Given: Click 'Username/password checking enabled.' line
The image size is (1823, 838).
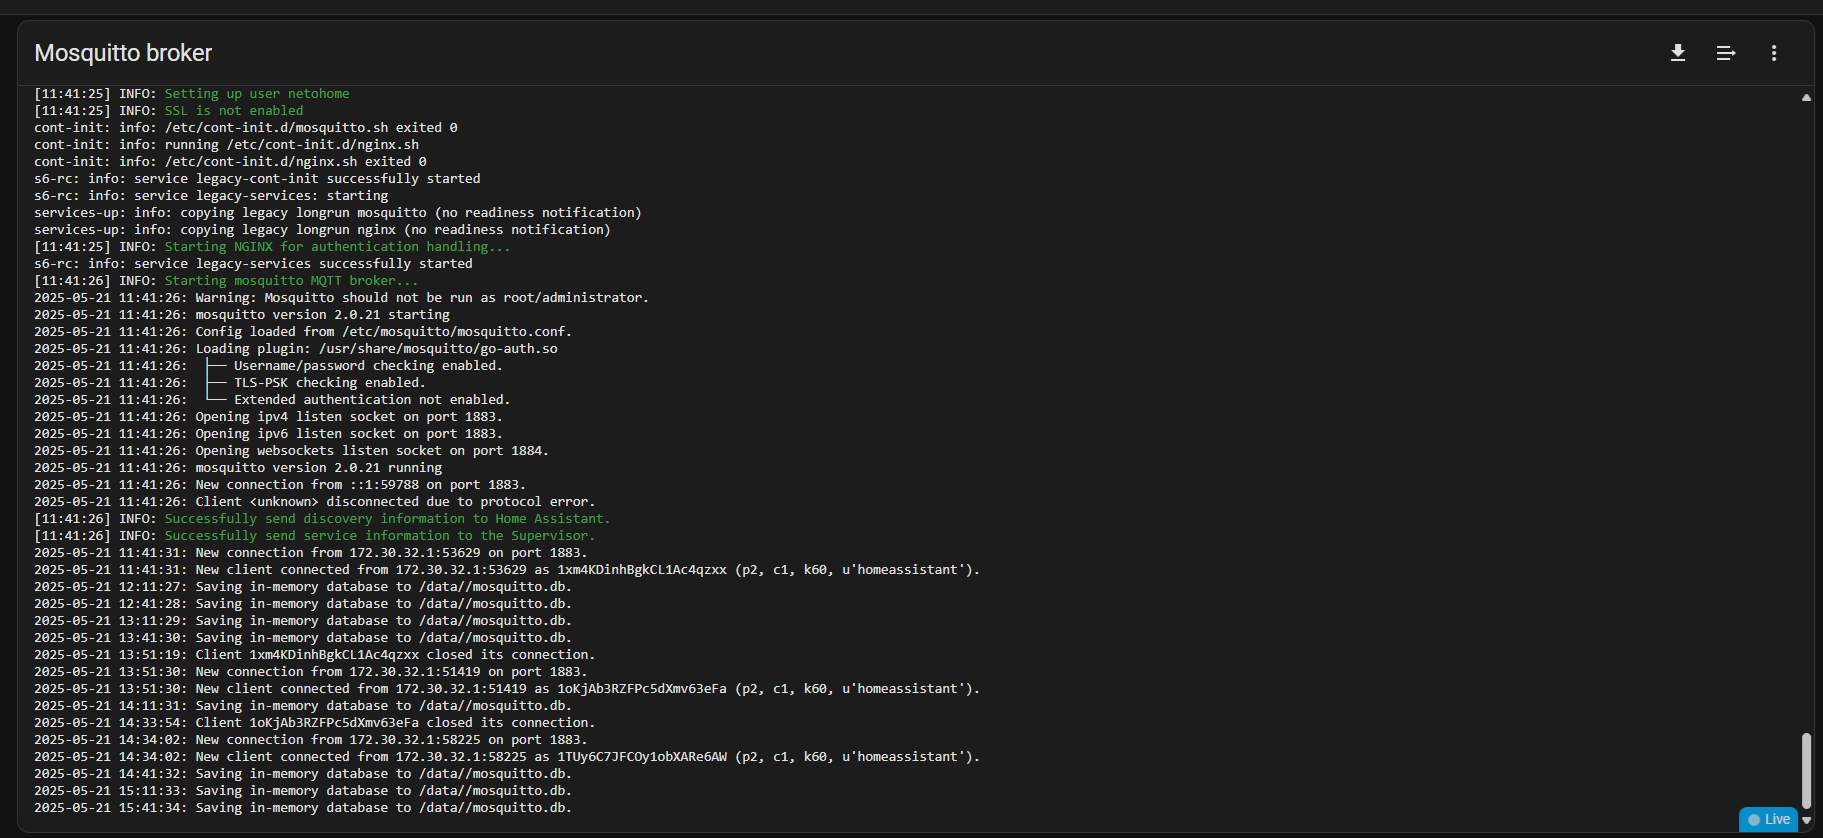Looking at the screenshot, I should click(268, 366).
